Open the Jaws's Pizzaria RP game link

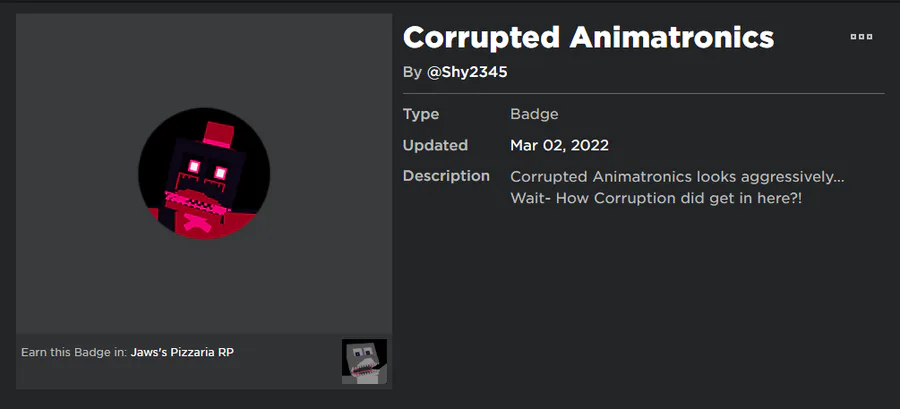182,352
